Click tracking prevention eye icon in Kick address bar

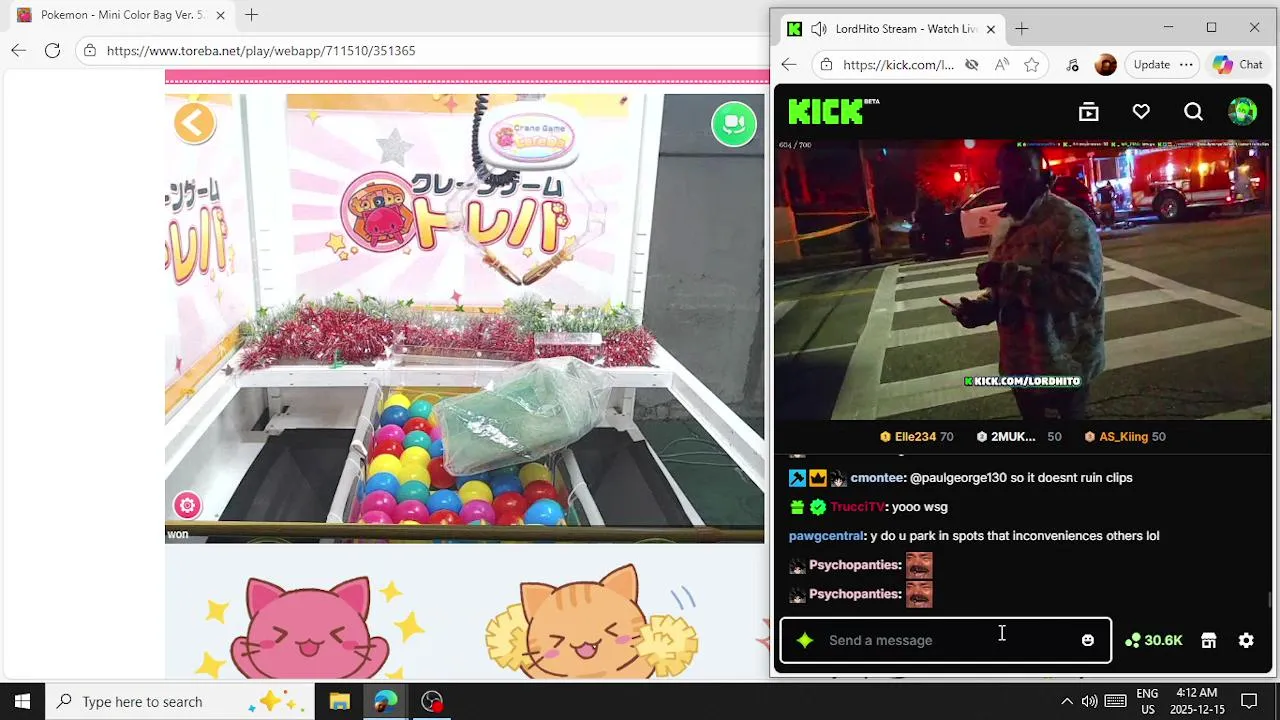971,65
